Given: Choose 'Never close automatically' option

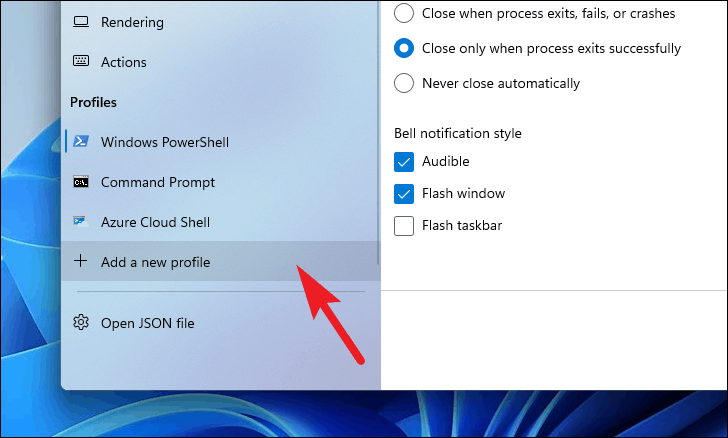Looking at the screenshot, I should [403, 83].
